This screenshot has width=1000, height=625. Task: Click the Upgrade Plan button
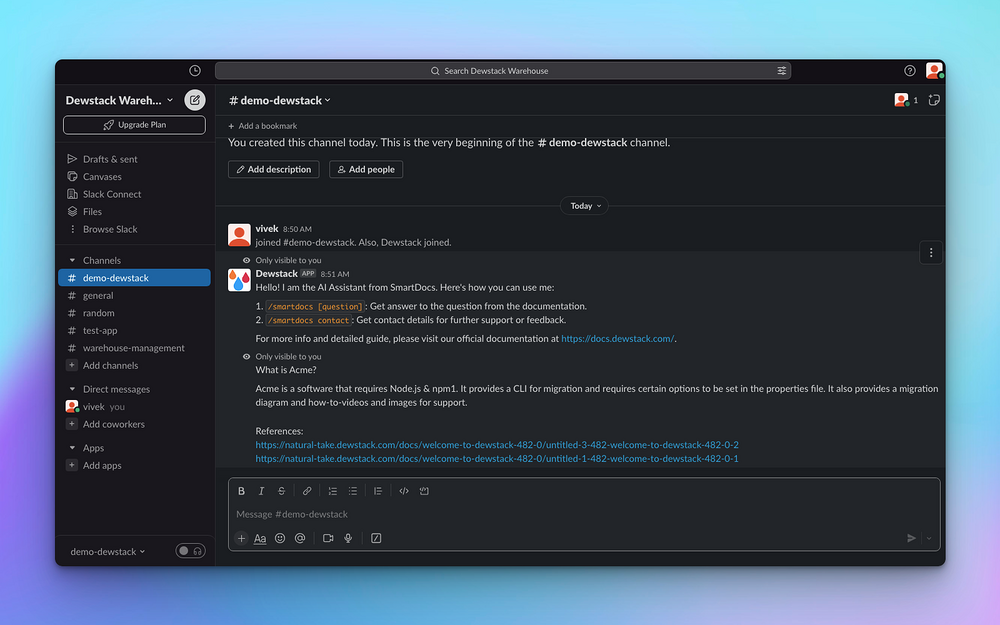[135, 125]
